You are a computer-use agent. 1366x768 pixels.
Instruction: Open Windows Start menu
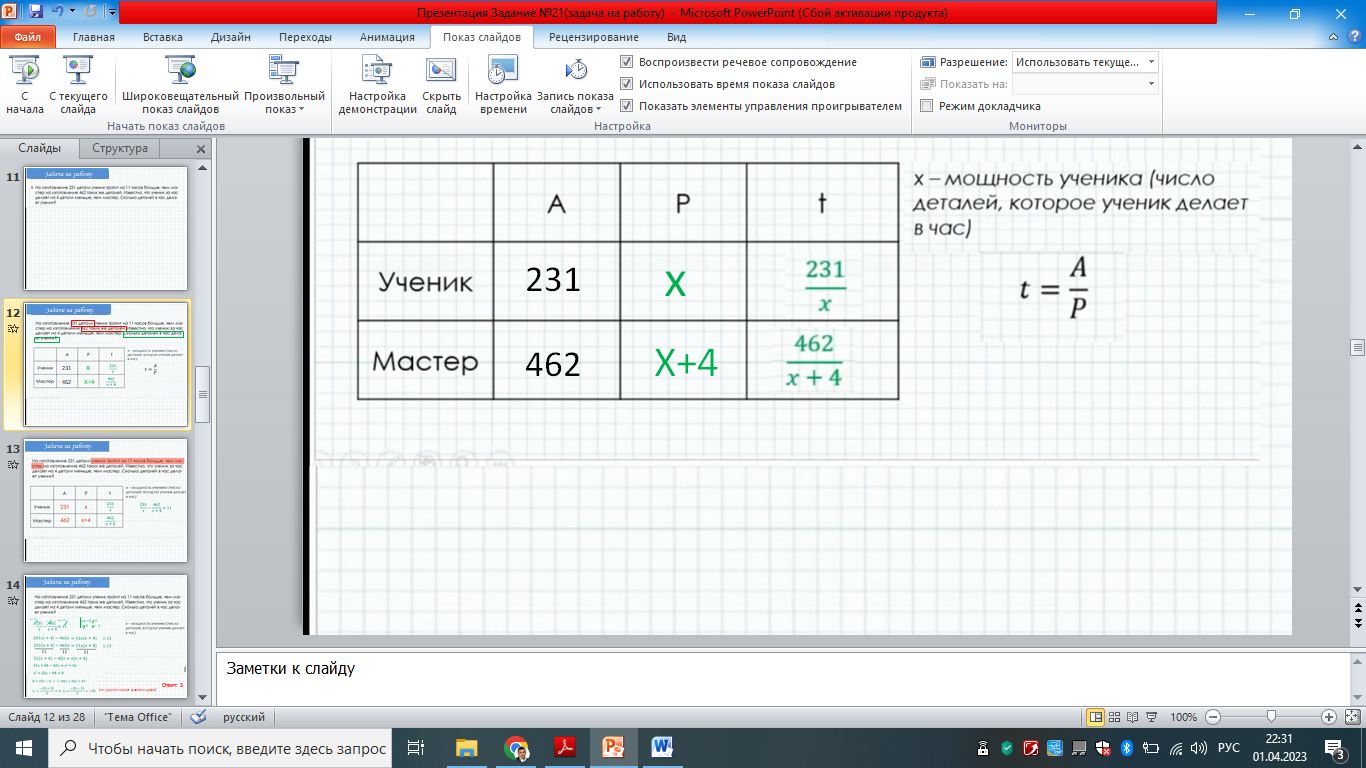tap(22, 747)
